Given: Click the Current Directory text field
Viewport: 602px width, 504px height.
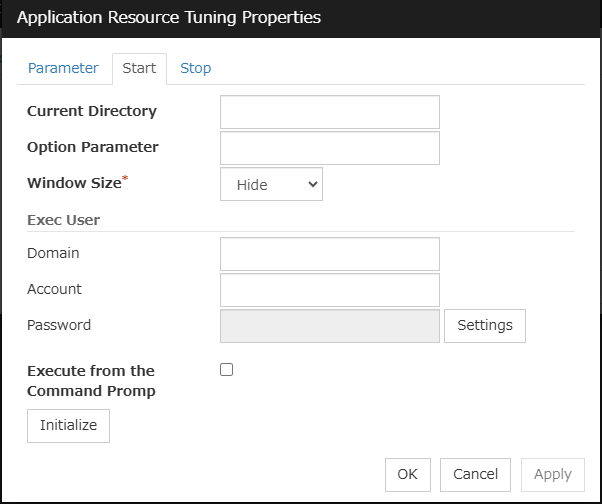Looking at the screenshot, I should [x=329, y=112].
